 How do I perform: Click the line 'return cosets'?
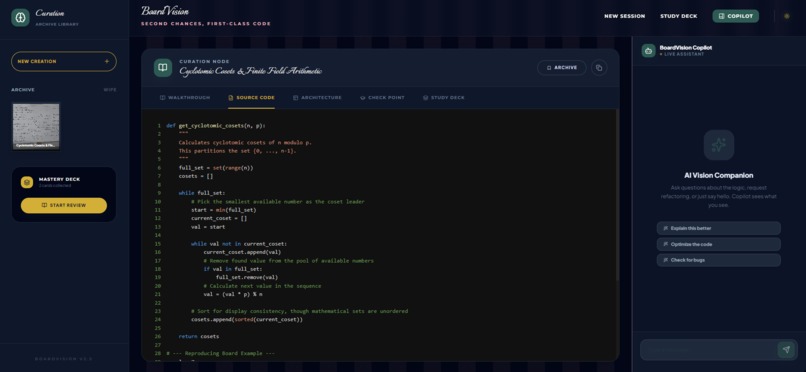199,337
